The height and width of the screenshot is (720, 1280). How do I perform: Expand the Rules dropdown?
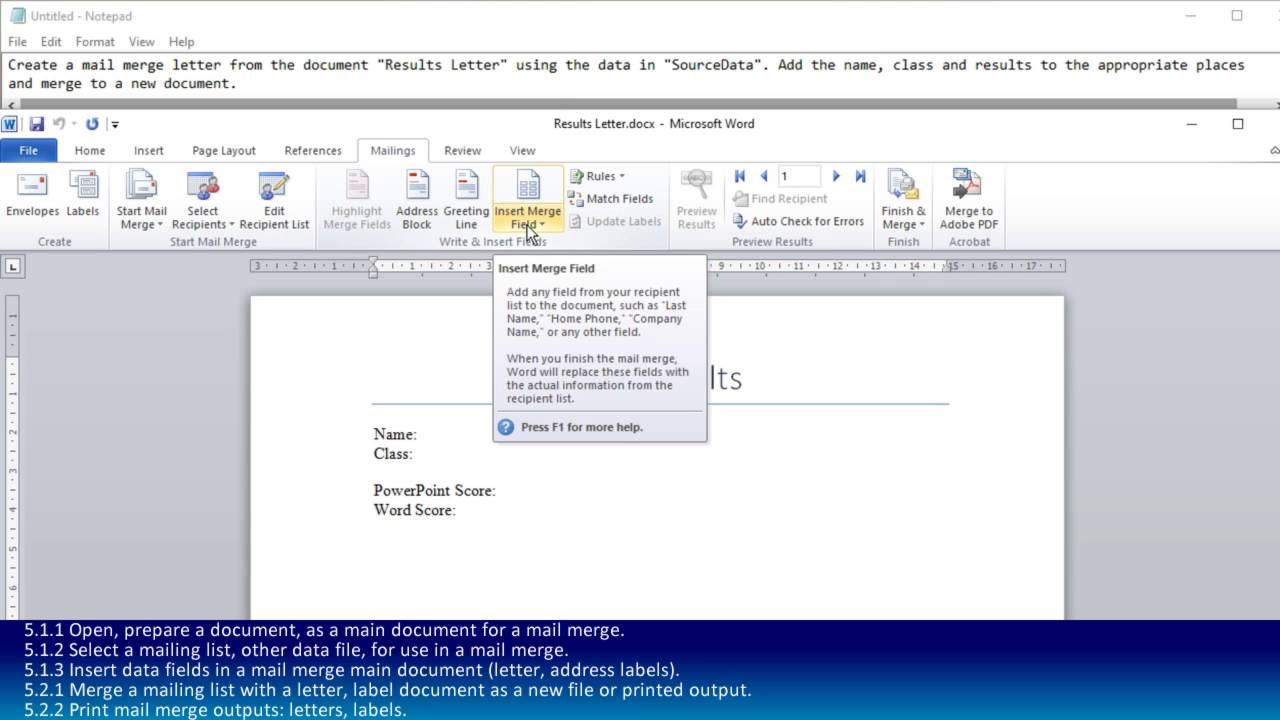click(597, 176)
